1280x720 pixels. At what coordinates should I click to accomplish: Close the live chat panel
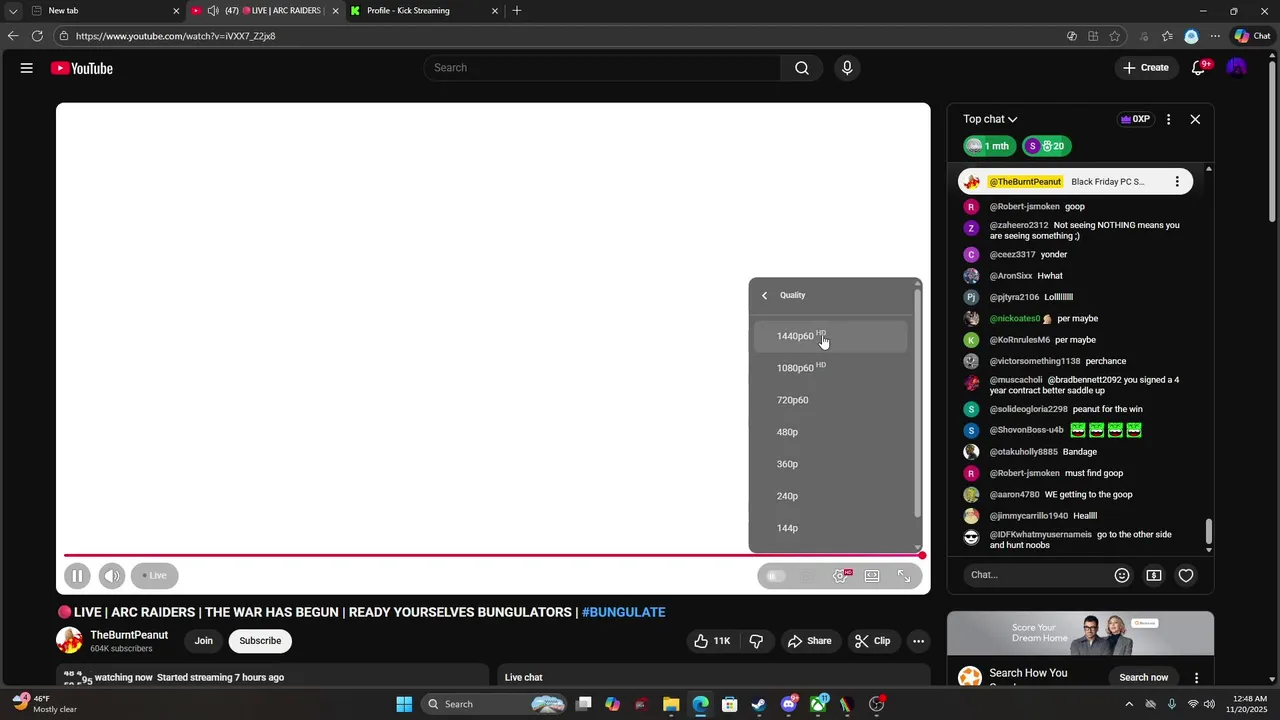coord(1195,119)
